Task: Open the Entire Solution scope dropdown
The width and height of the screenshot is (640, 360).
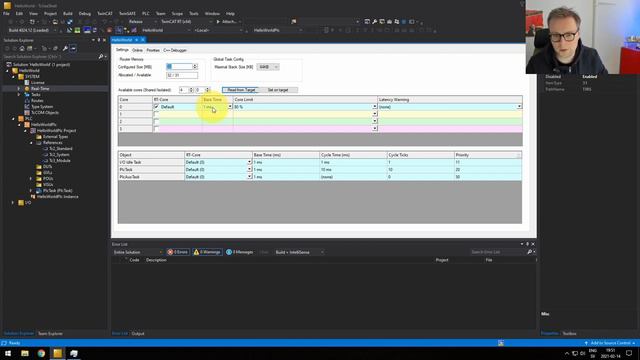Action: click(x=138, y=252)
